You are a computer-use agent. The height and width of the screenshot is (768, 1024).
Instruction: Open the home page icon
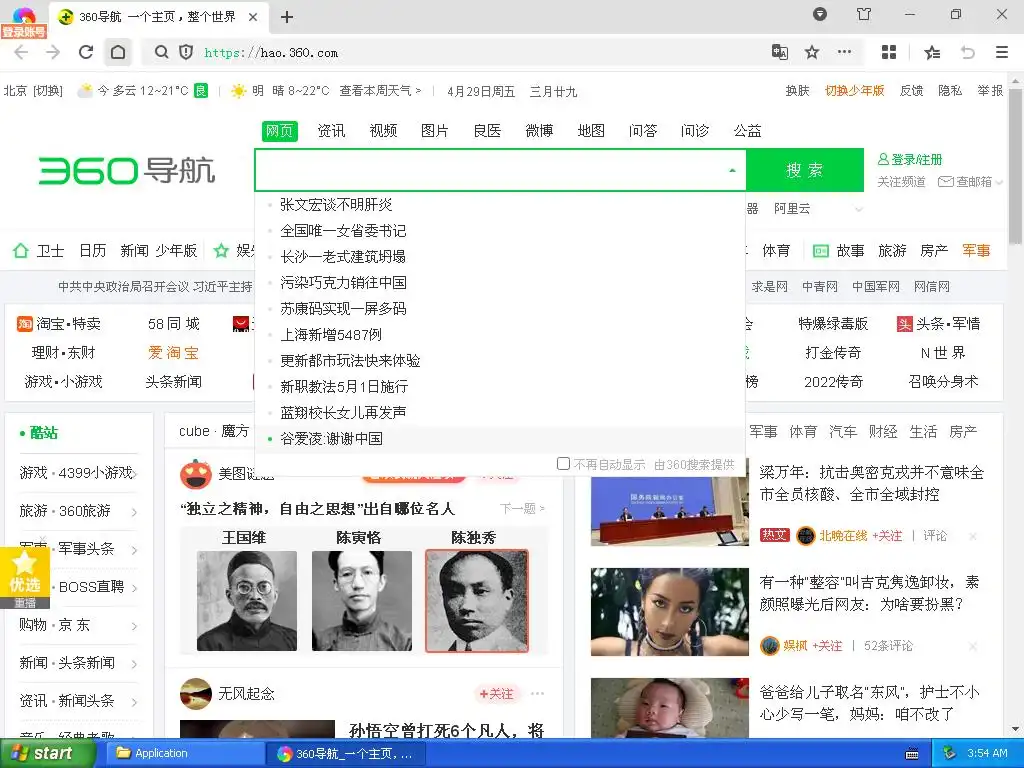coord(118,52)
